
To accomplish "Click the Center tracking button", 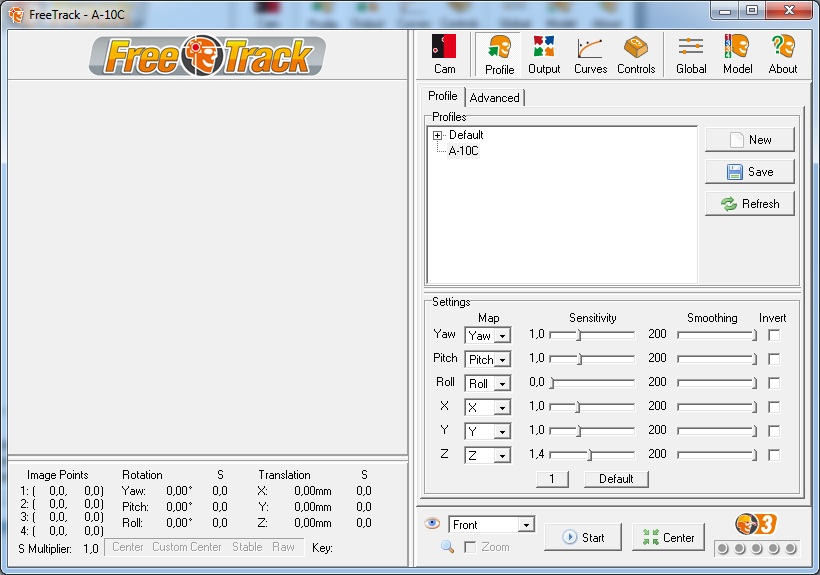I will click(668, 537).
